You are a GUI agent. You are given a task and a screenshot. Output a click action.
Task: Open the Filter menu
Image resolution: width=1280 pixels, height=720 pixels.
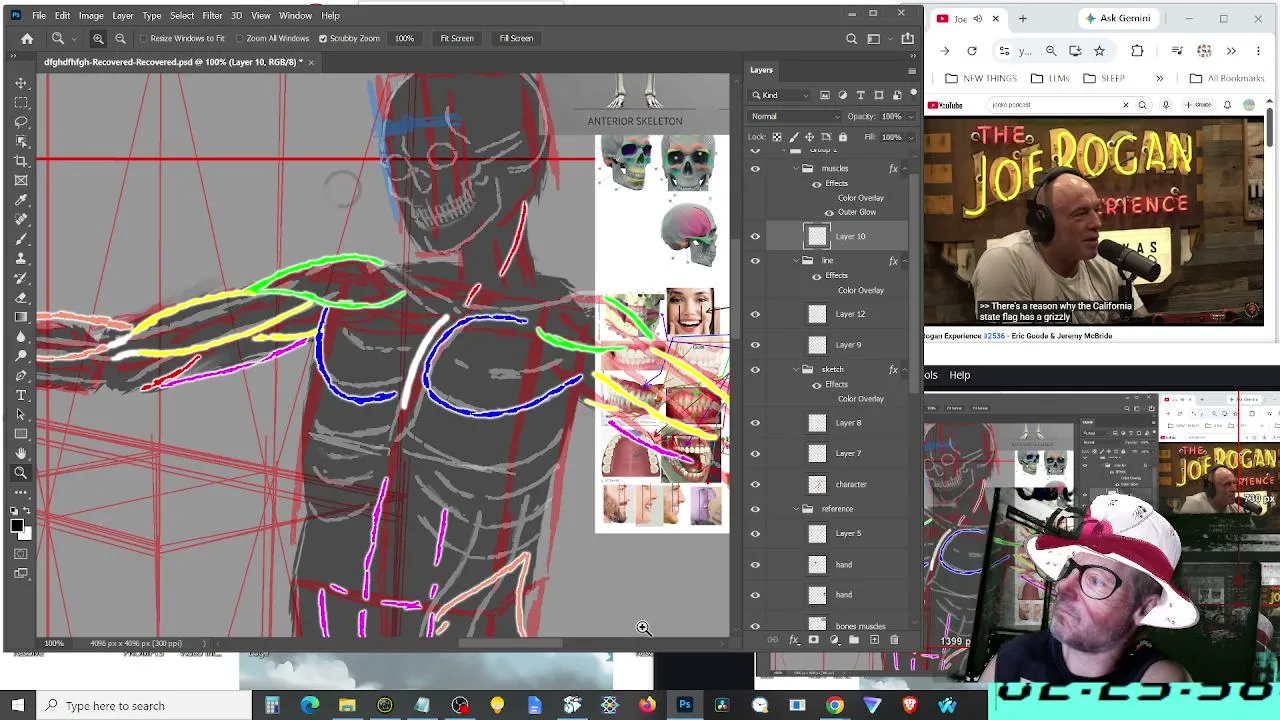(212, 15)
